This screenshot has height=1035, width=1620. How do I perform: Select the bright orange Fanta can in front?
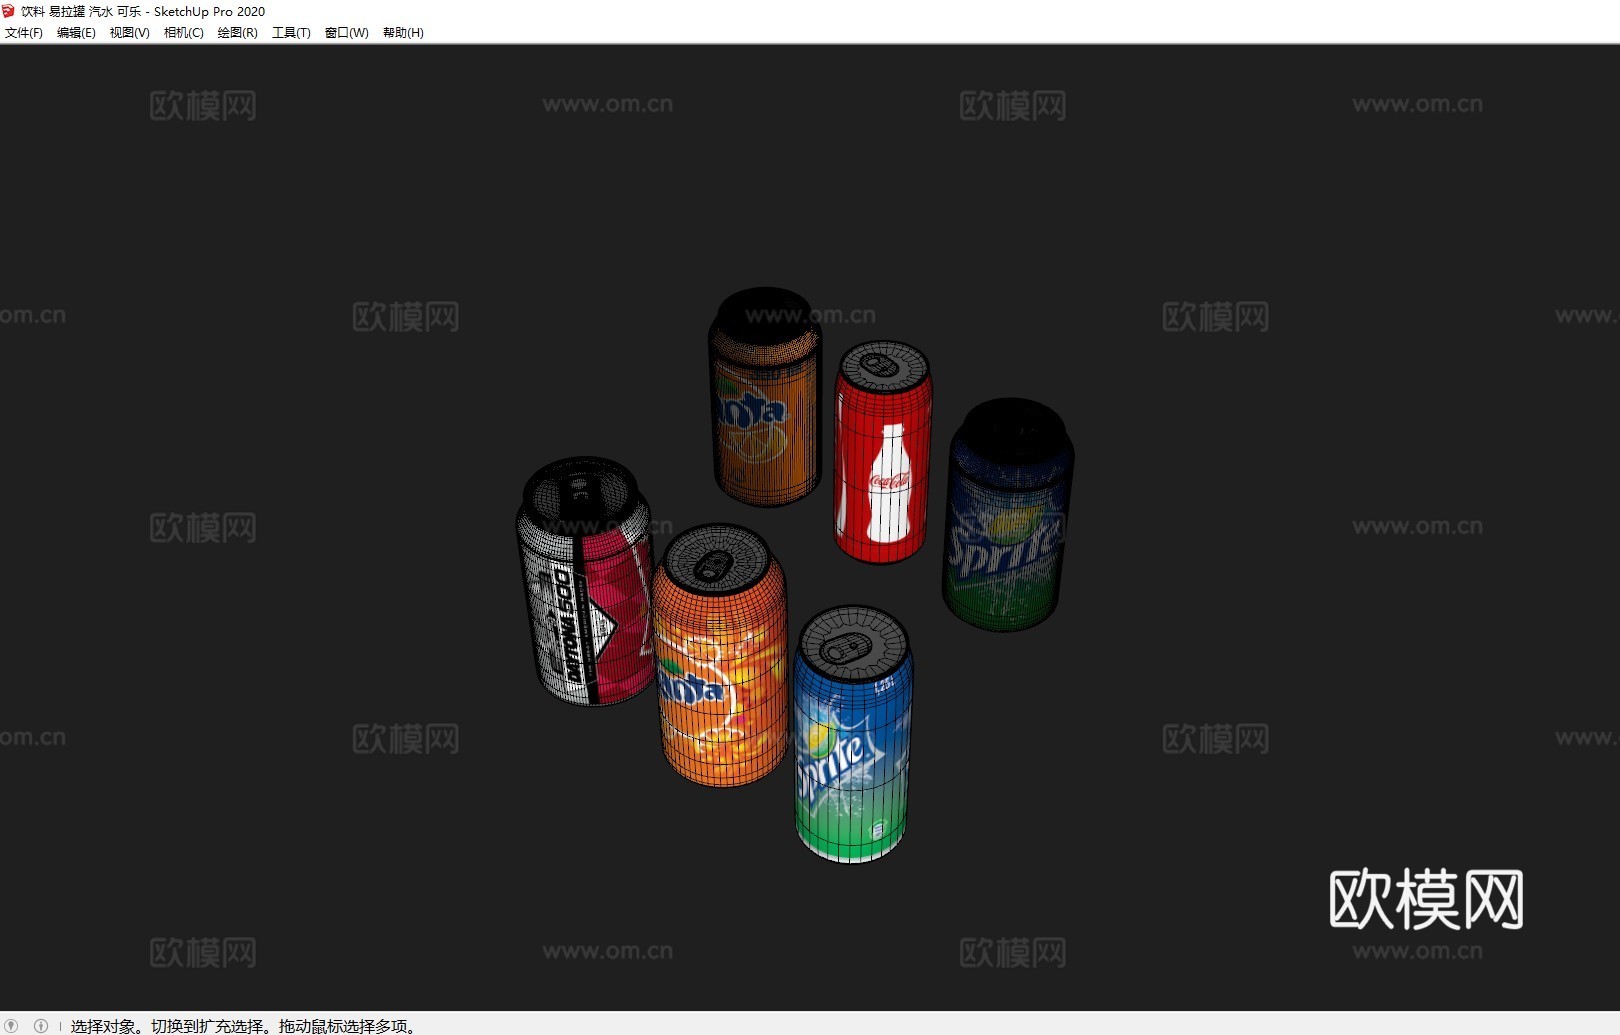click(719, 656)
